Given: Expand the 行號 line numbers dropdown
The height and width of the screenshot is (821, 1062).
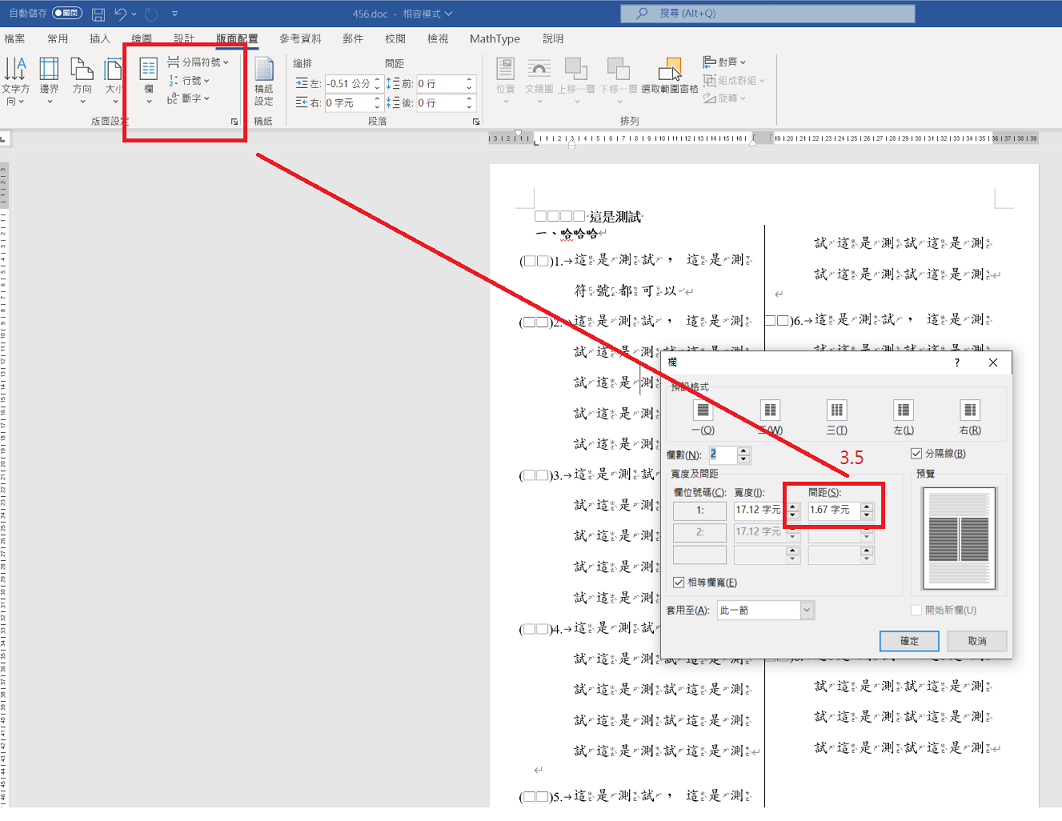Looking at the screenshot, I should coord(189,80).
